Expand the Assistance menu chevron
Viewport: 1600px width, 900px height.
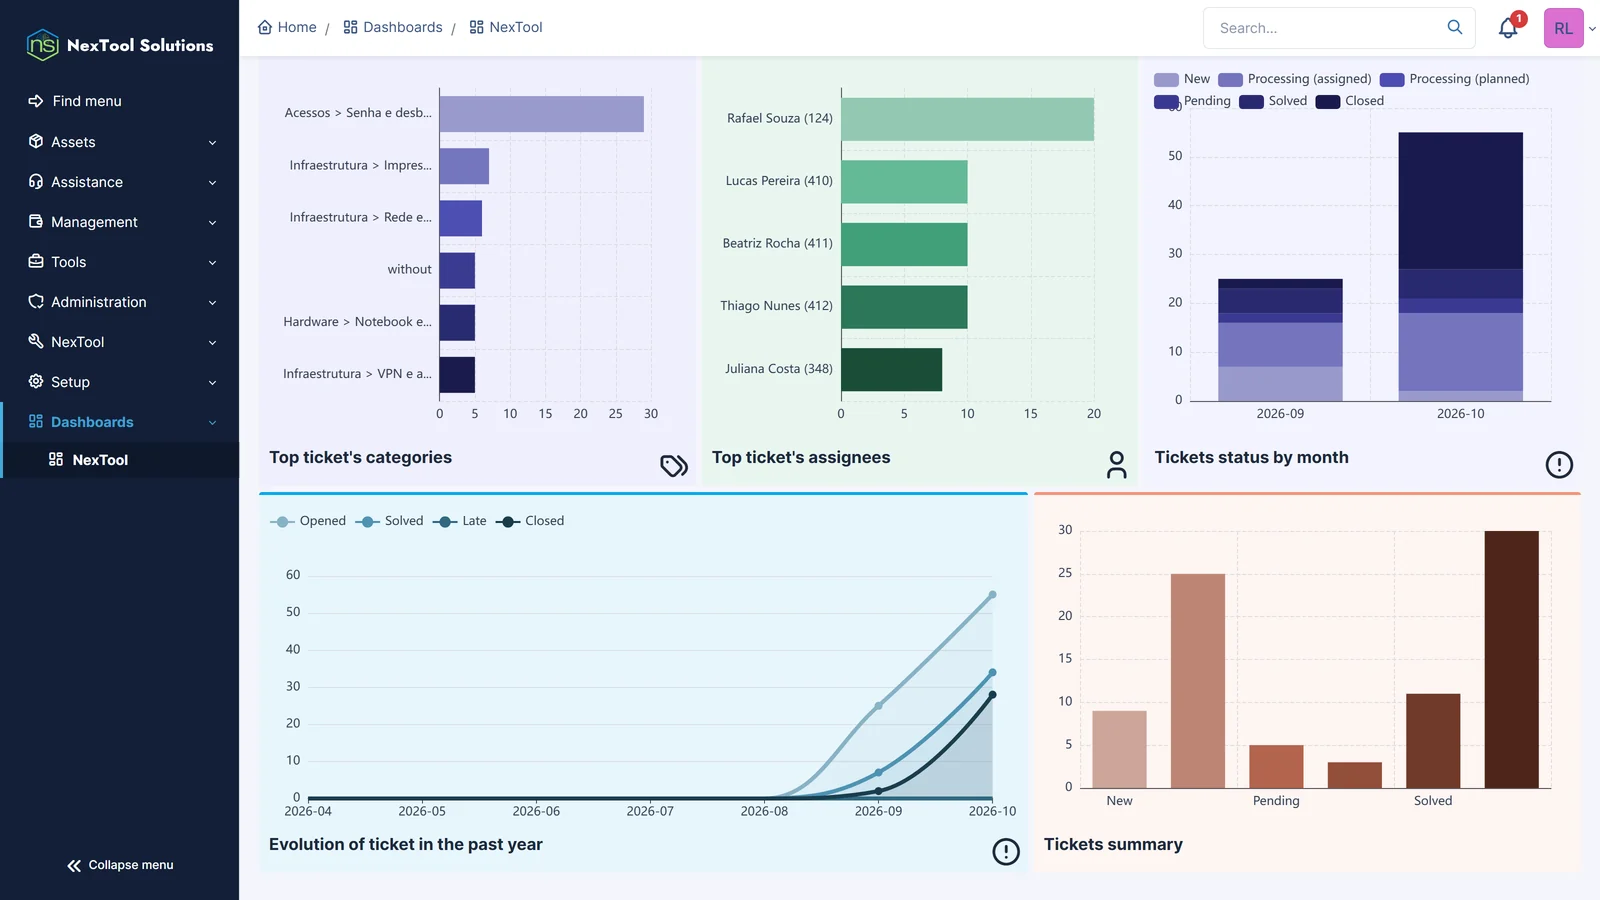[x=212, y=182]
